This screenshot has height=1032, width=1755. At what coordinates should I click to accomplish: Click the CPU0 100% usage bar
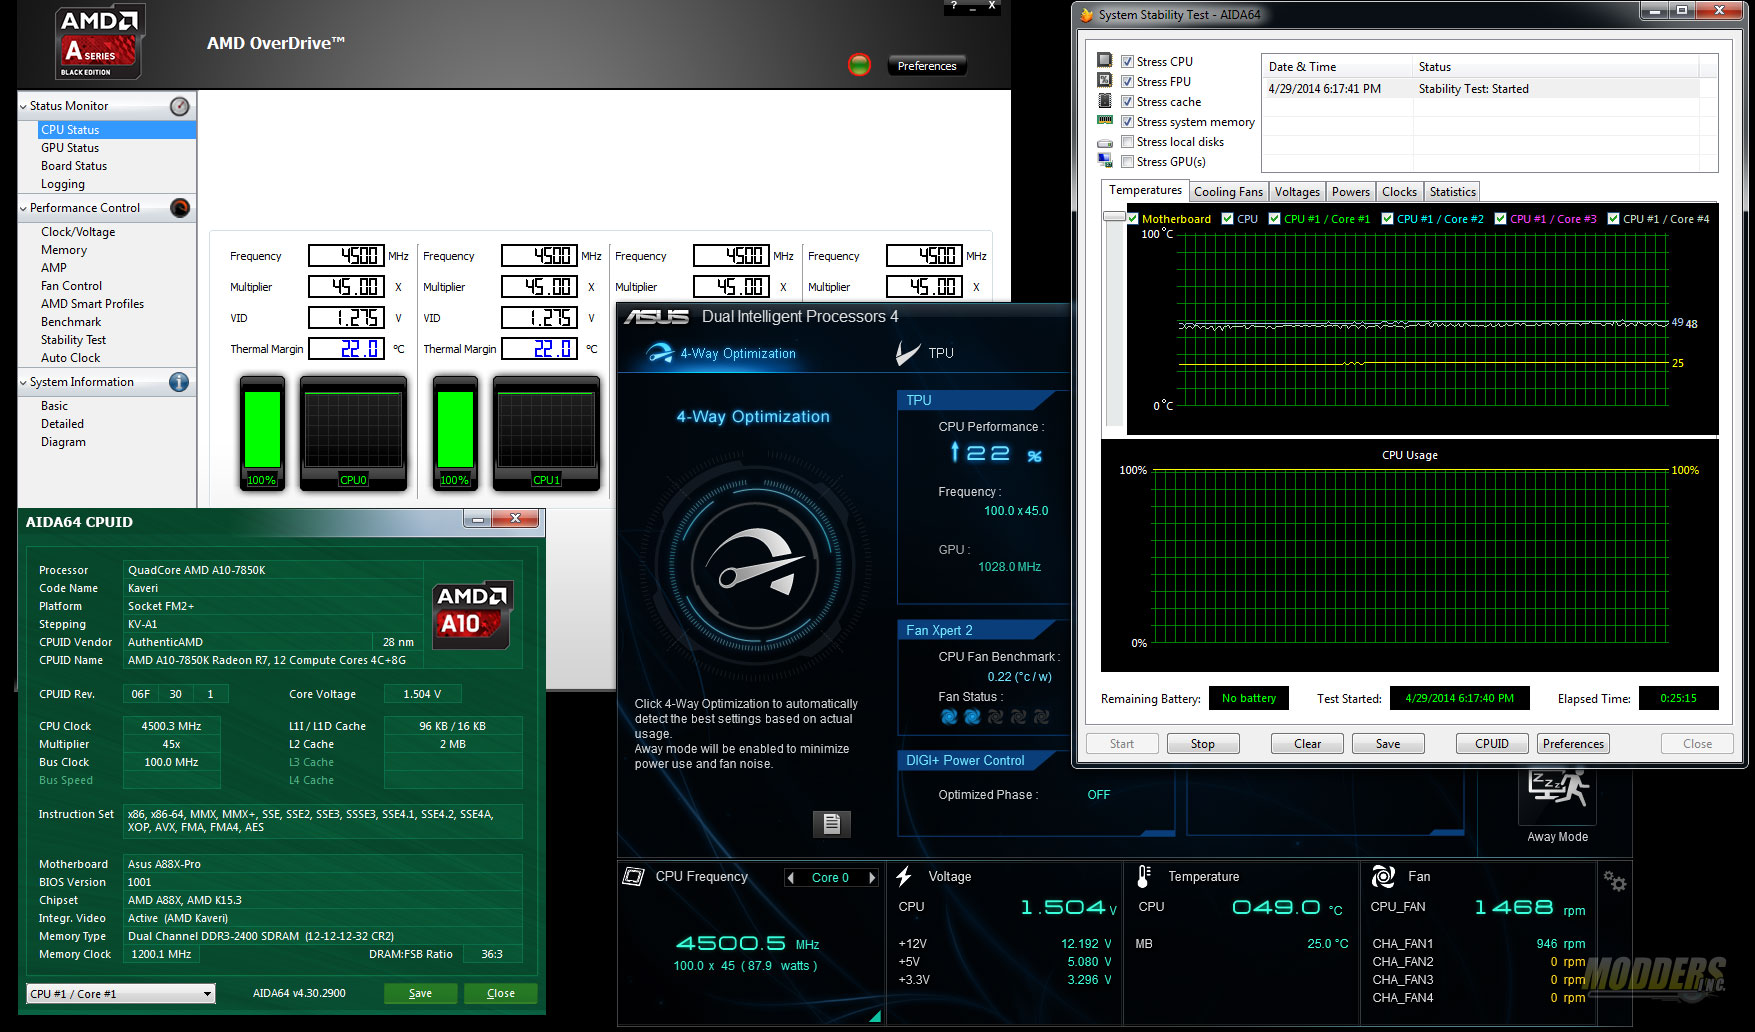(x=263, y=432)
